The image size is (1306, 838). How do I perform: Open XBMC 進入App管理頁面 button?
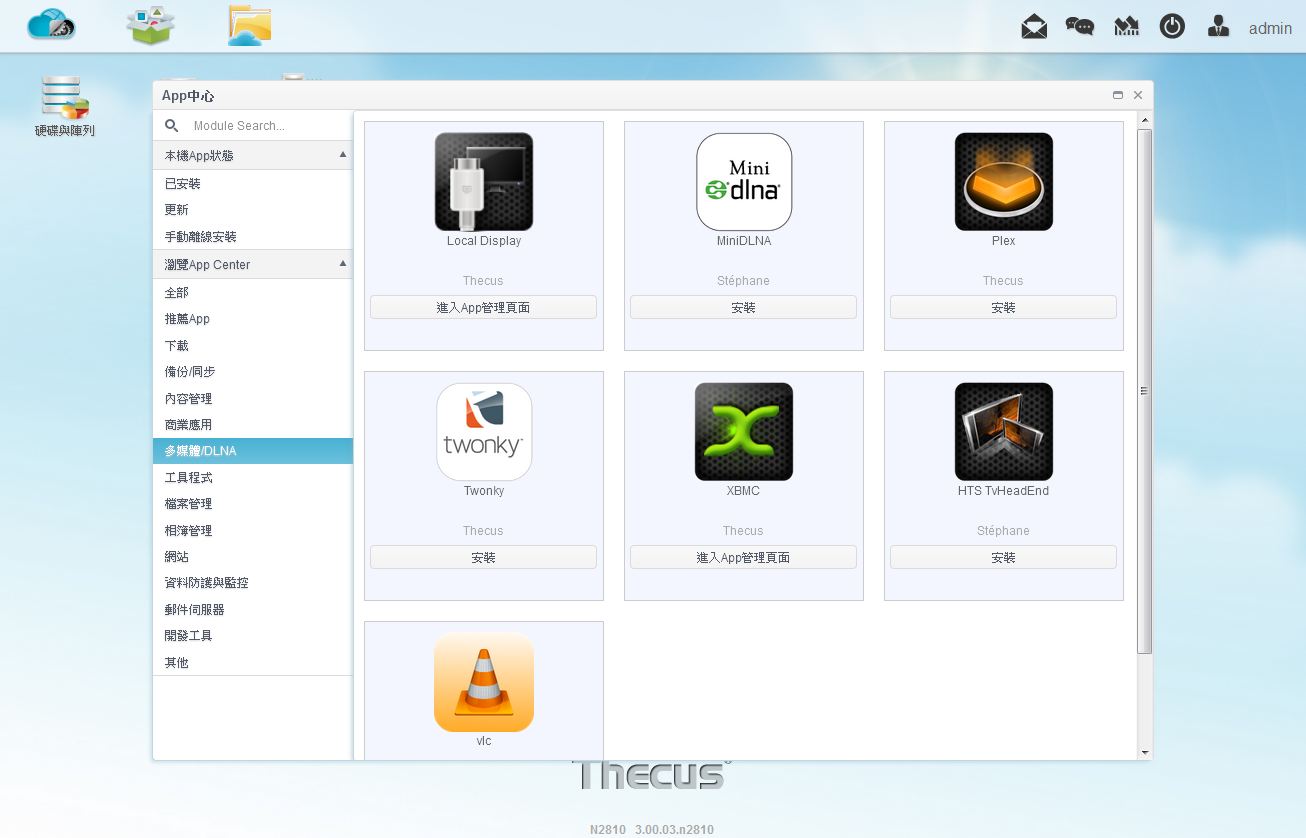coord(744,557)
